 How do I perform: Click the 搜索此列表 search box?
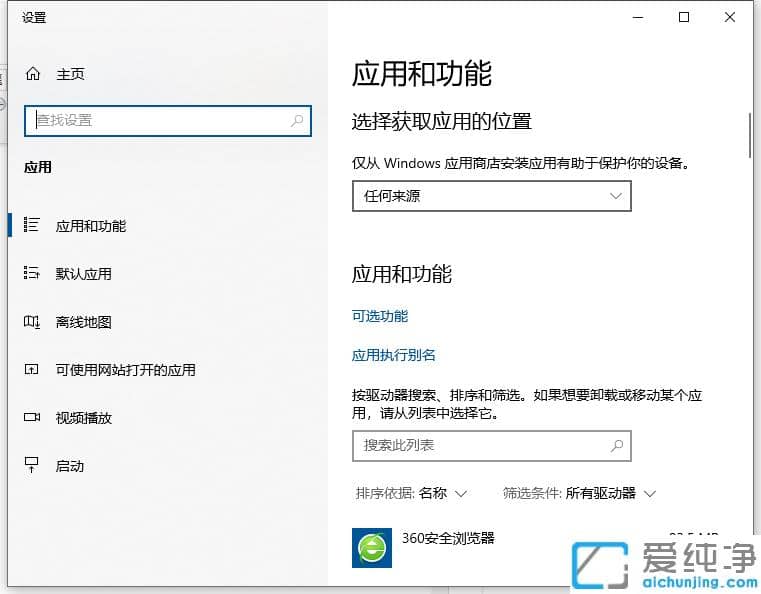(x=480, y=446)
